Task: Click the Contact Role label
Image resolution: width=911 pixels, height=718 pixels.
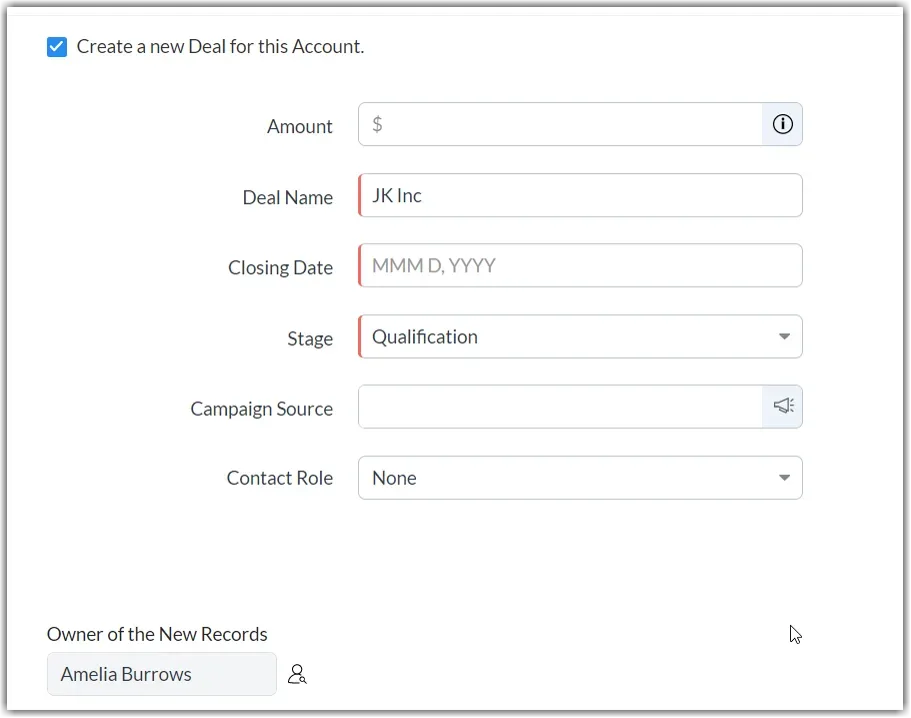Action: pos(279,478)
